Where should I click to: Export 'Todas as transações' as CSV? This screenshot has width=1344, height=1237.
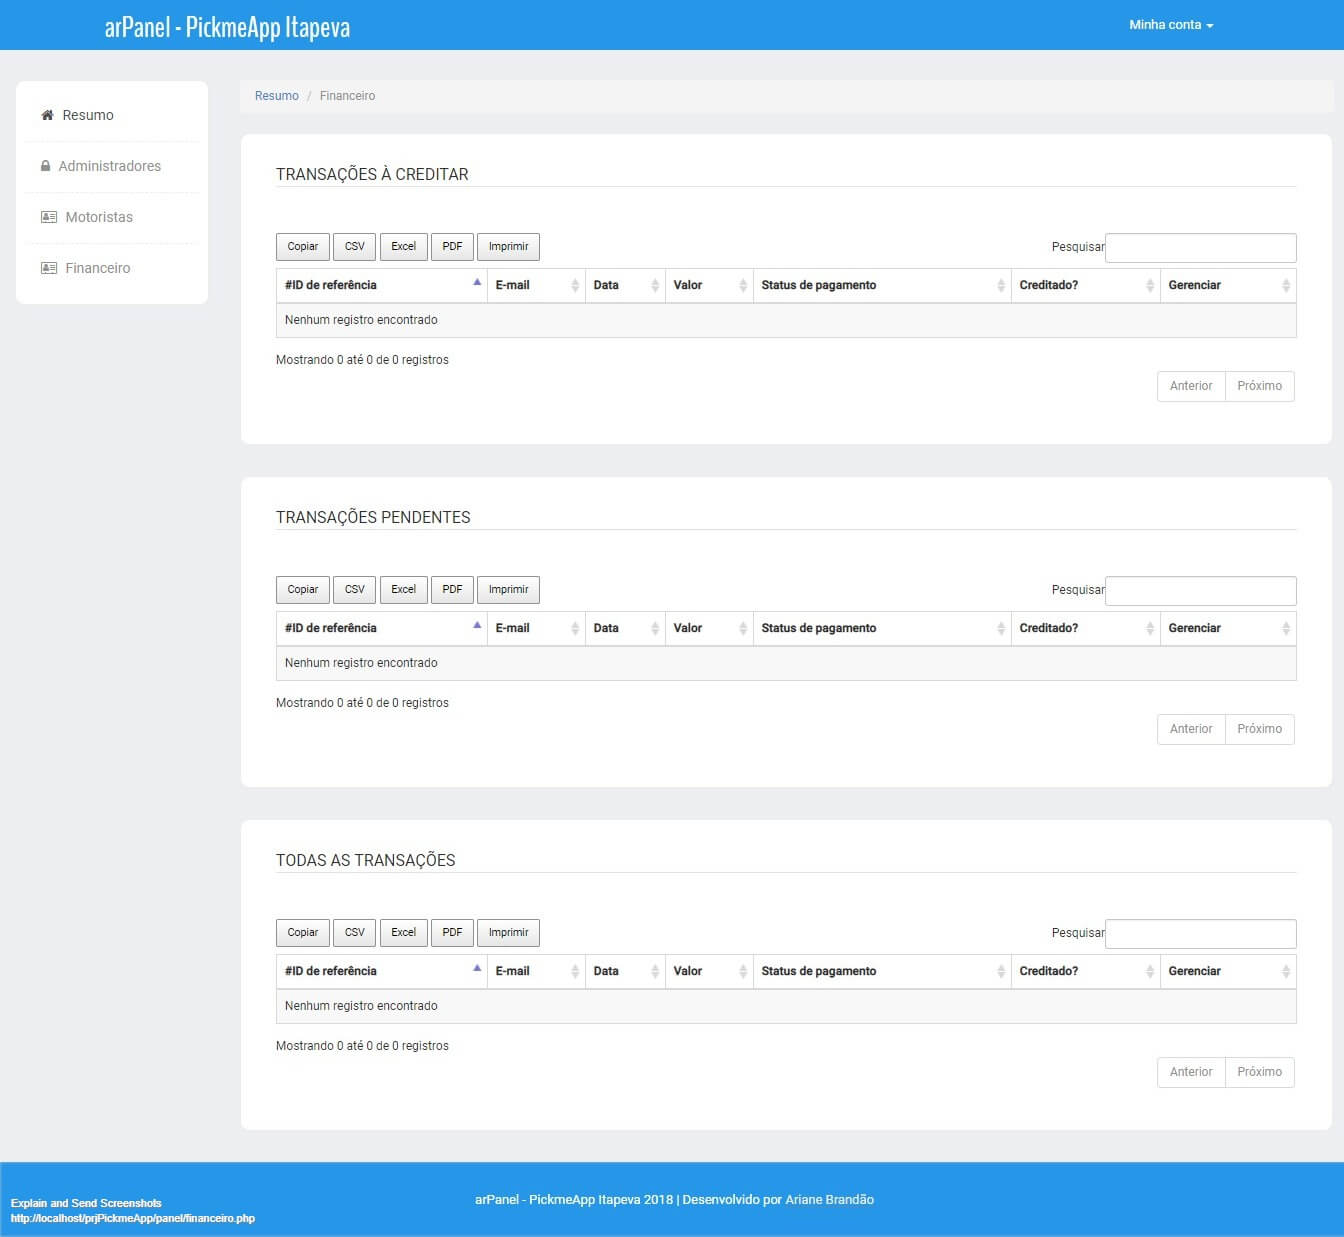[355, 933]
